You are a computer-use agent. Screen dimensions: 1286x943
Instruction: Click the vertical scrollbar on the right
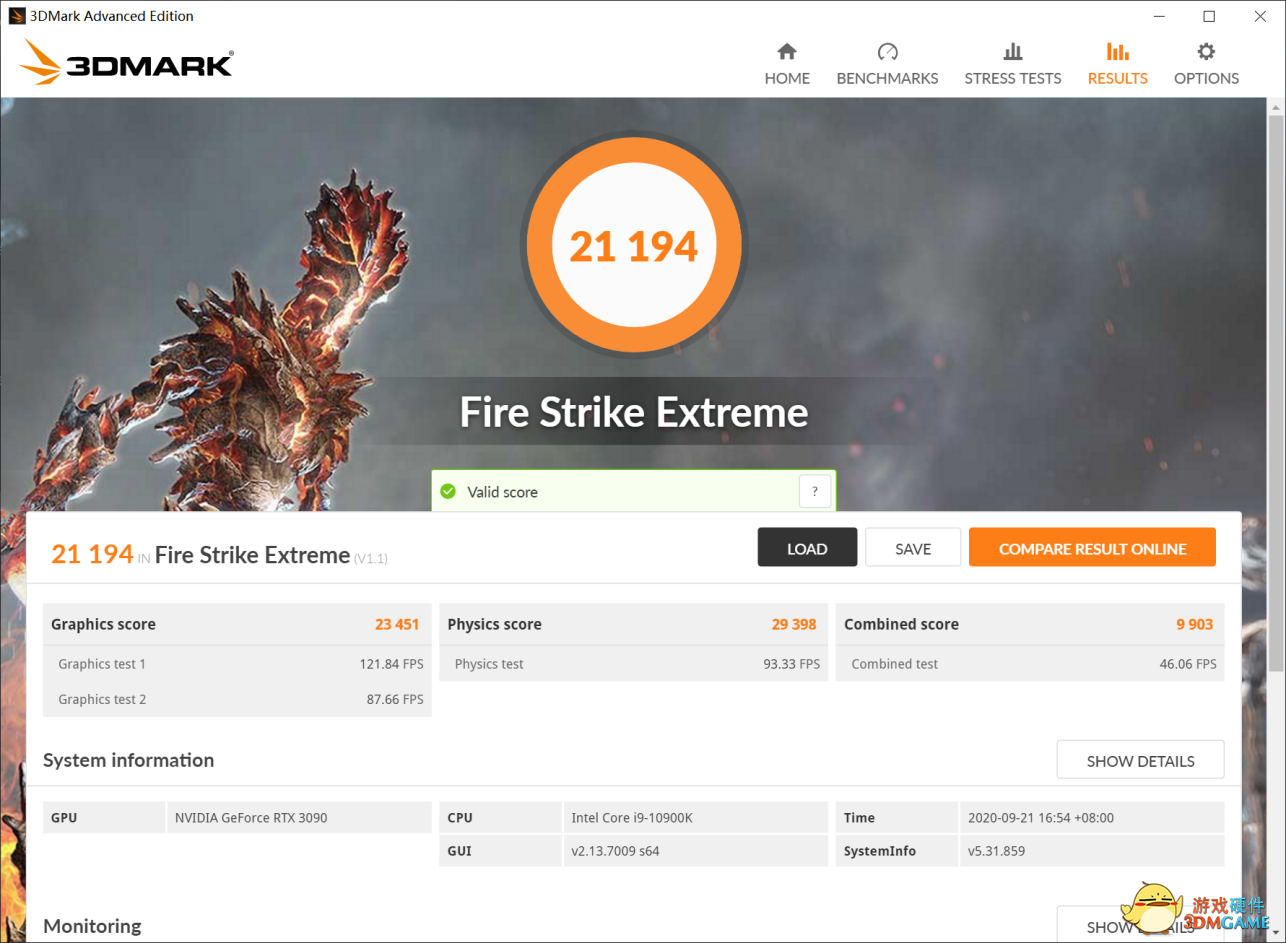tap(1277, 390)
